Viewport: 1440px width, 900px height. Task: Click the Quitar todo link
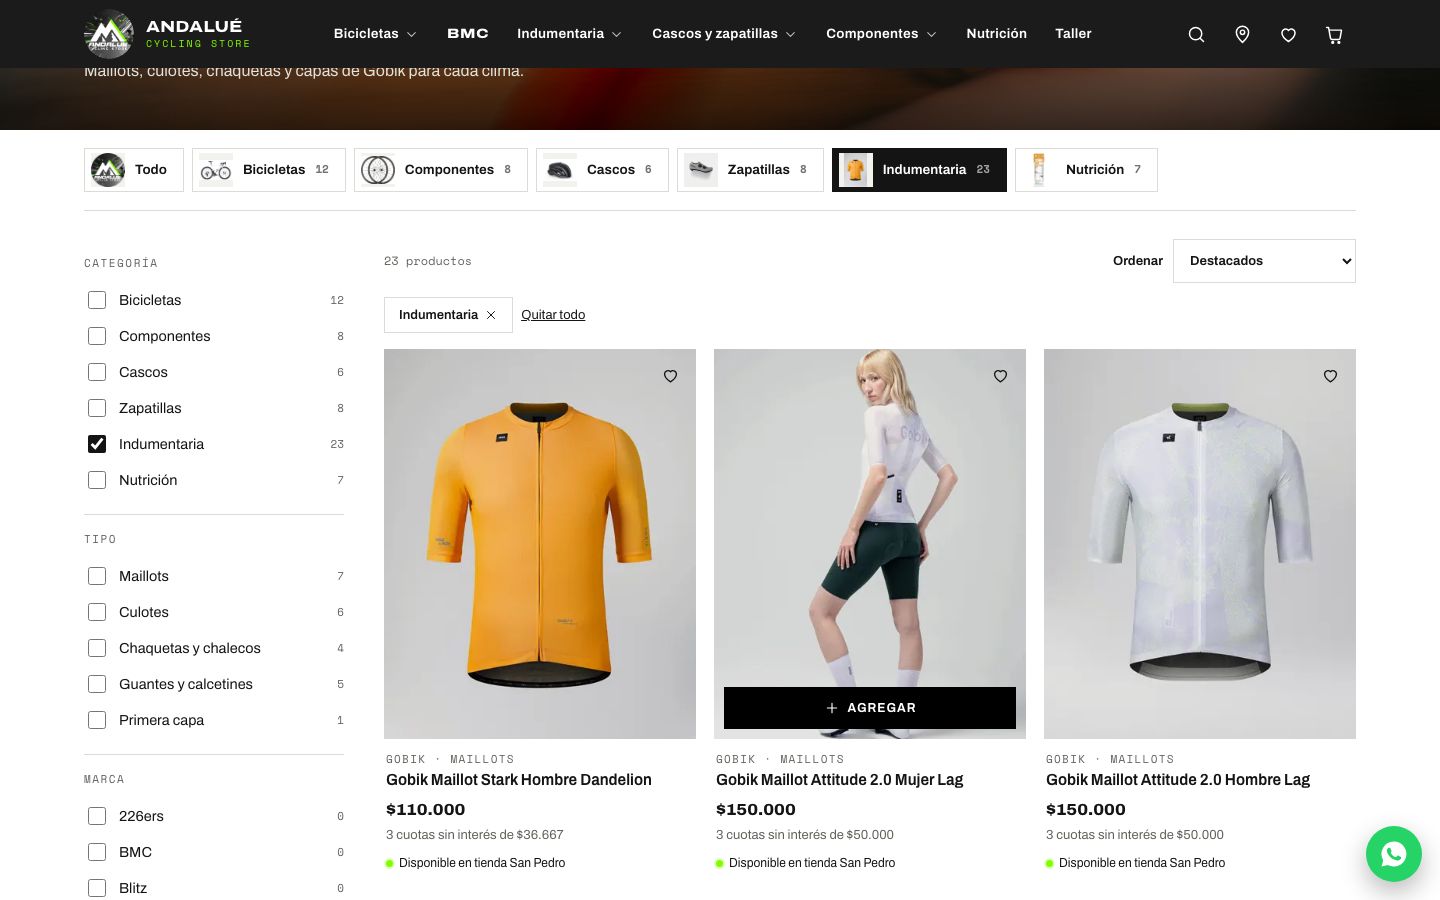point(553,315)
